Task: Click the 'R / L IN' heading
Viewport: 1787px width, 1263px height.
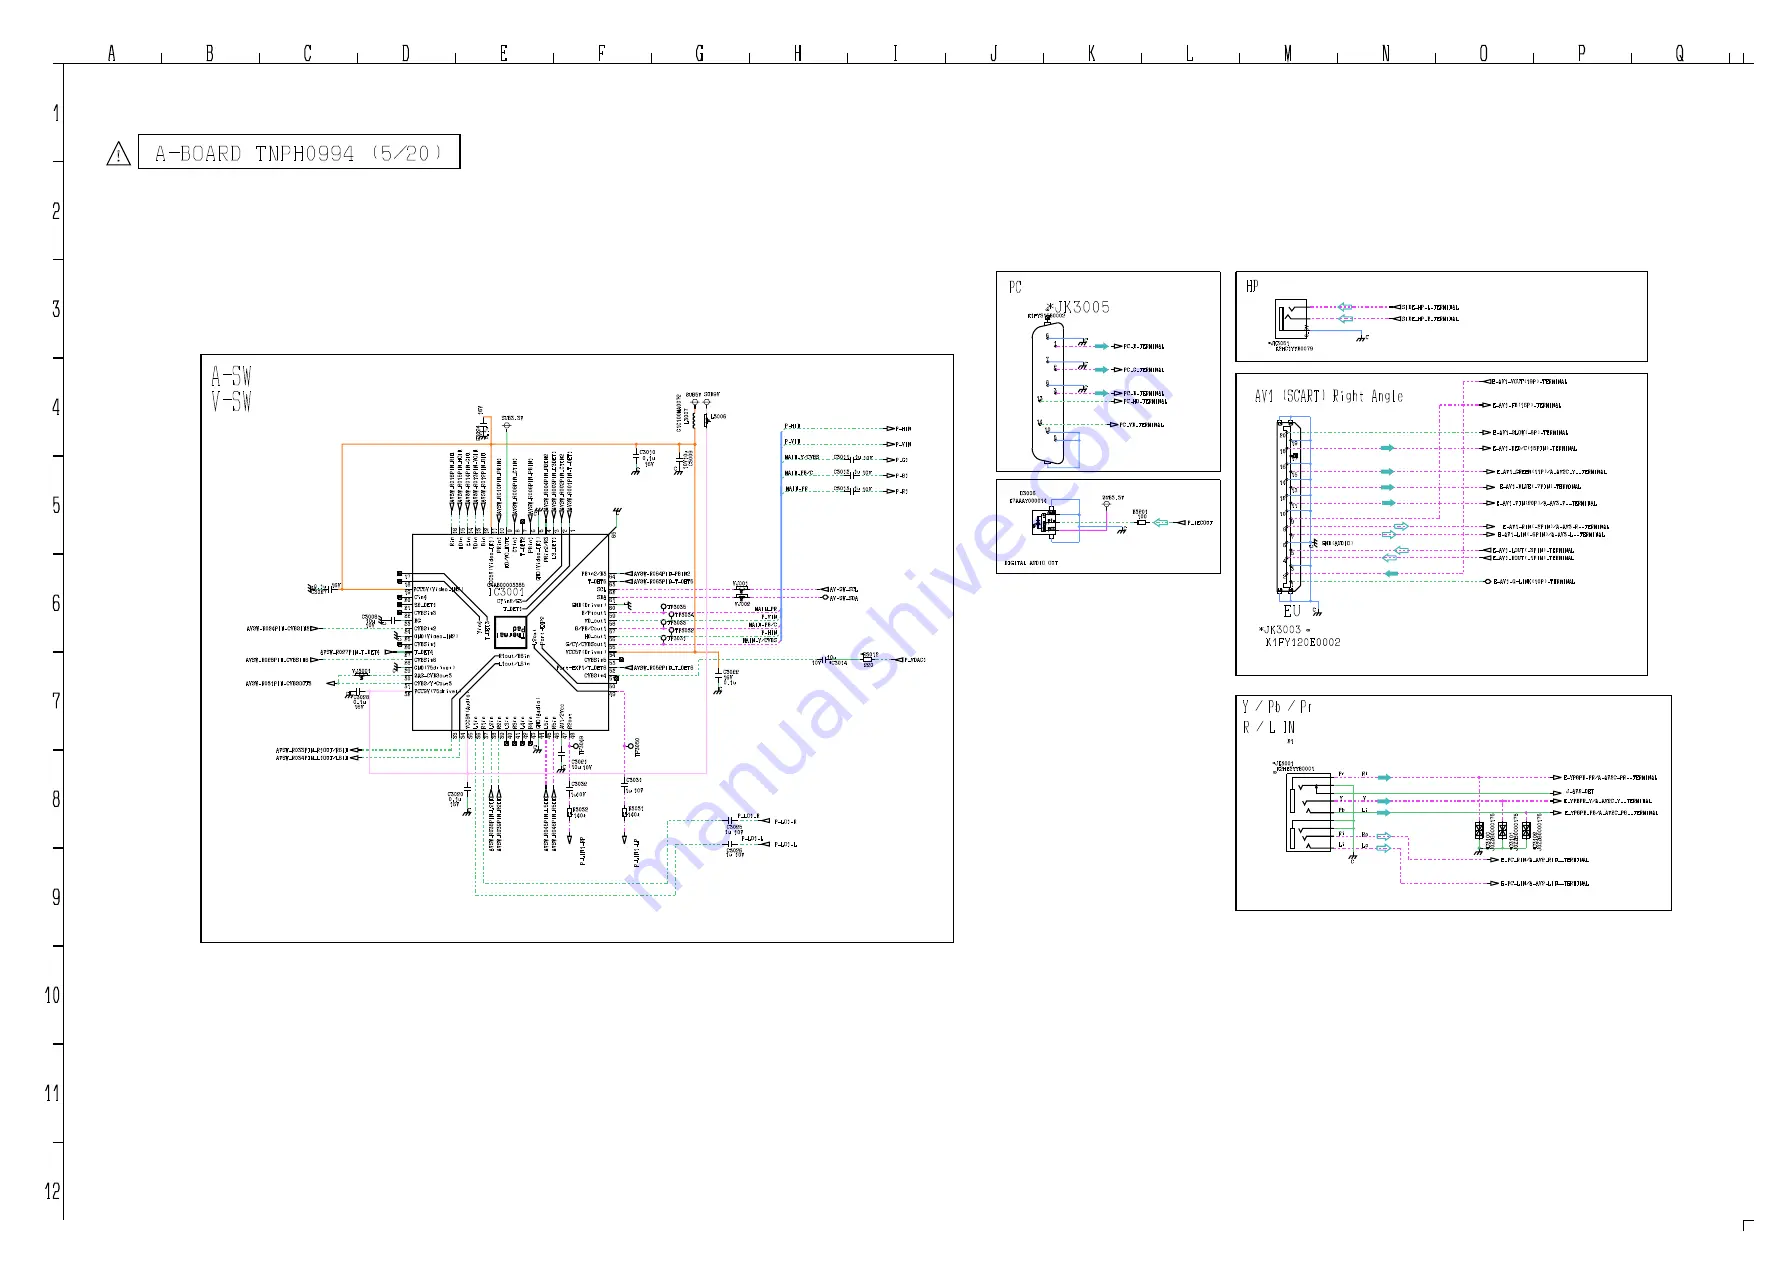Action: [x=1269, y=727]
